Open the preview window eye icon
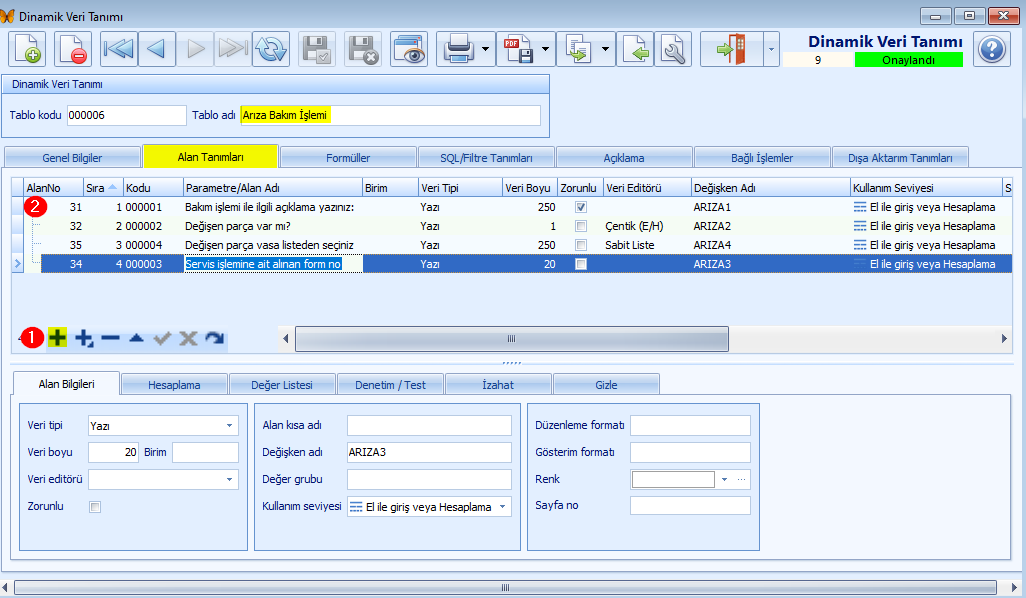This screenshot has height=598, width=1026. pyautogui.click(x=409, y=49)
